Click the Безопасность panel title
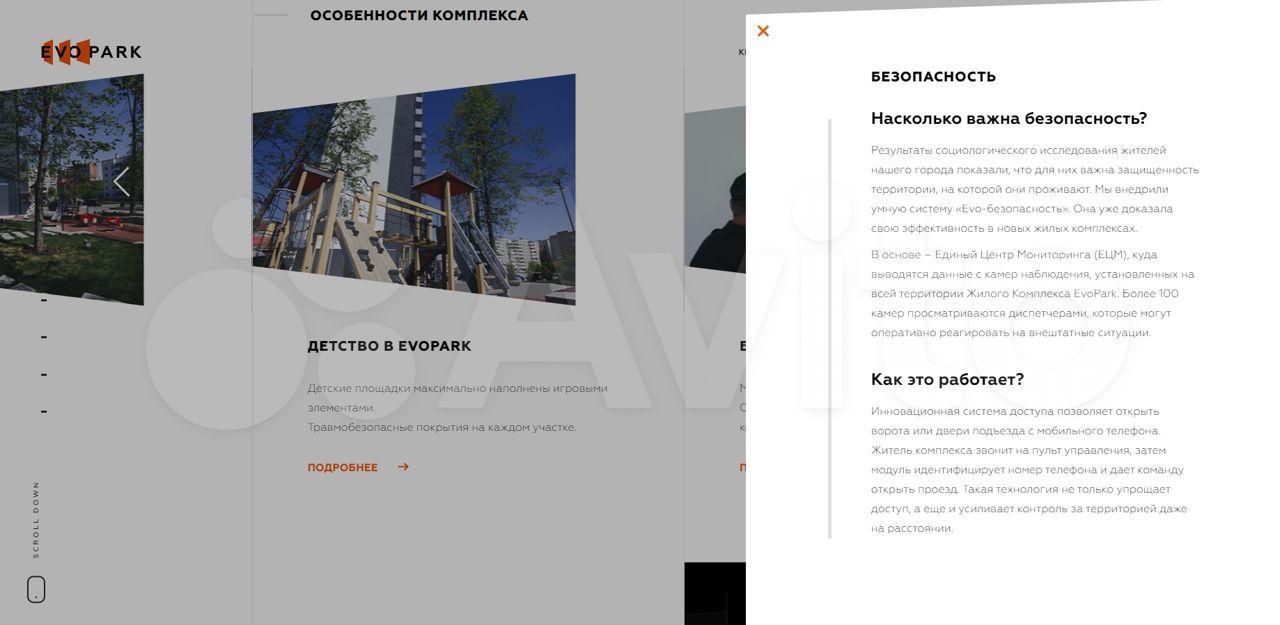Screen dimensions: 1280x625 [933, 77]
